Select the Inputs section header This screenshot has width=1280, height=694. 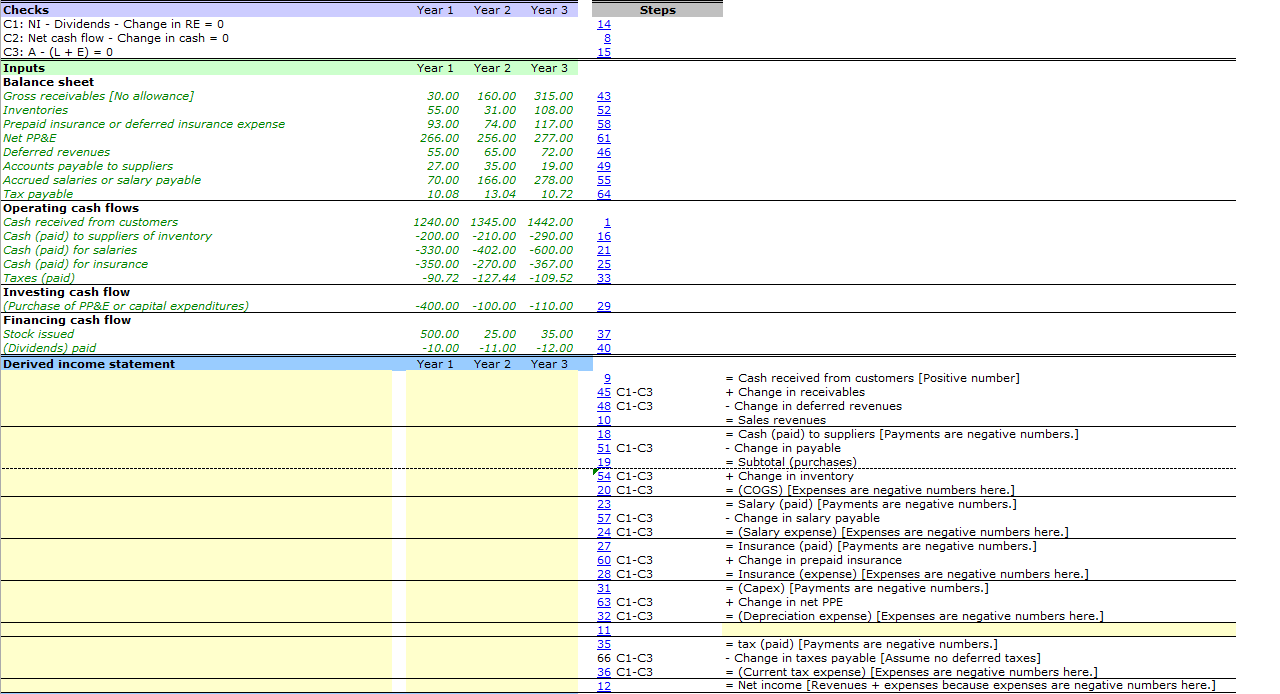coord(24,68)
